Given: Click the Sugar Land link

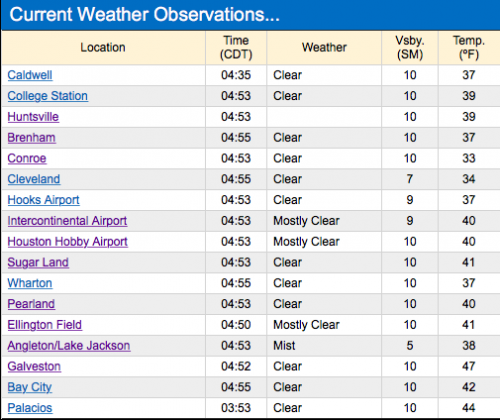Looking at the screenshot, I should click(x=38, y=262).
